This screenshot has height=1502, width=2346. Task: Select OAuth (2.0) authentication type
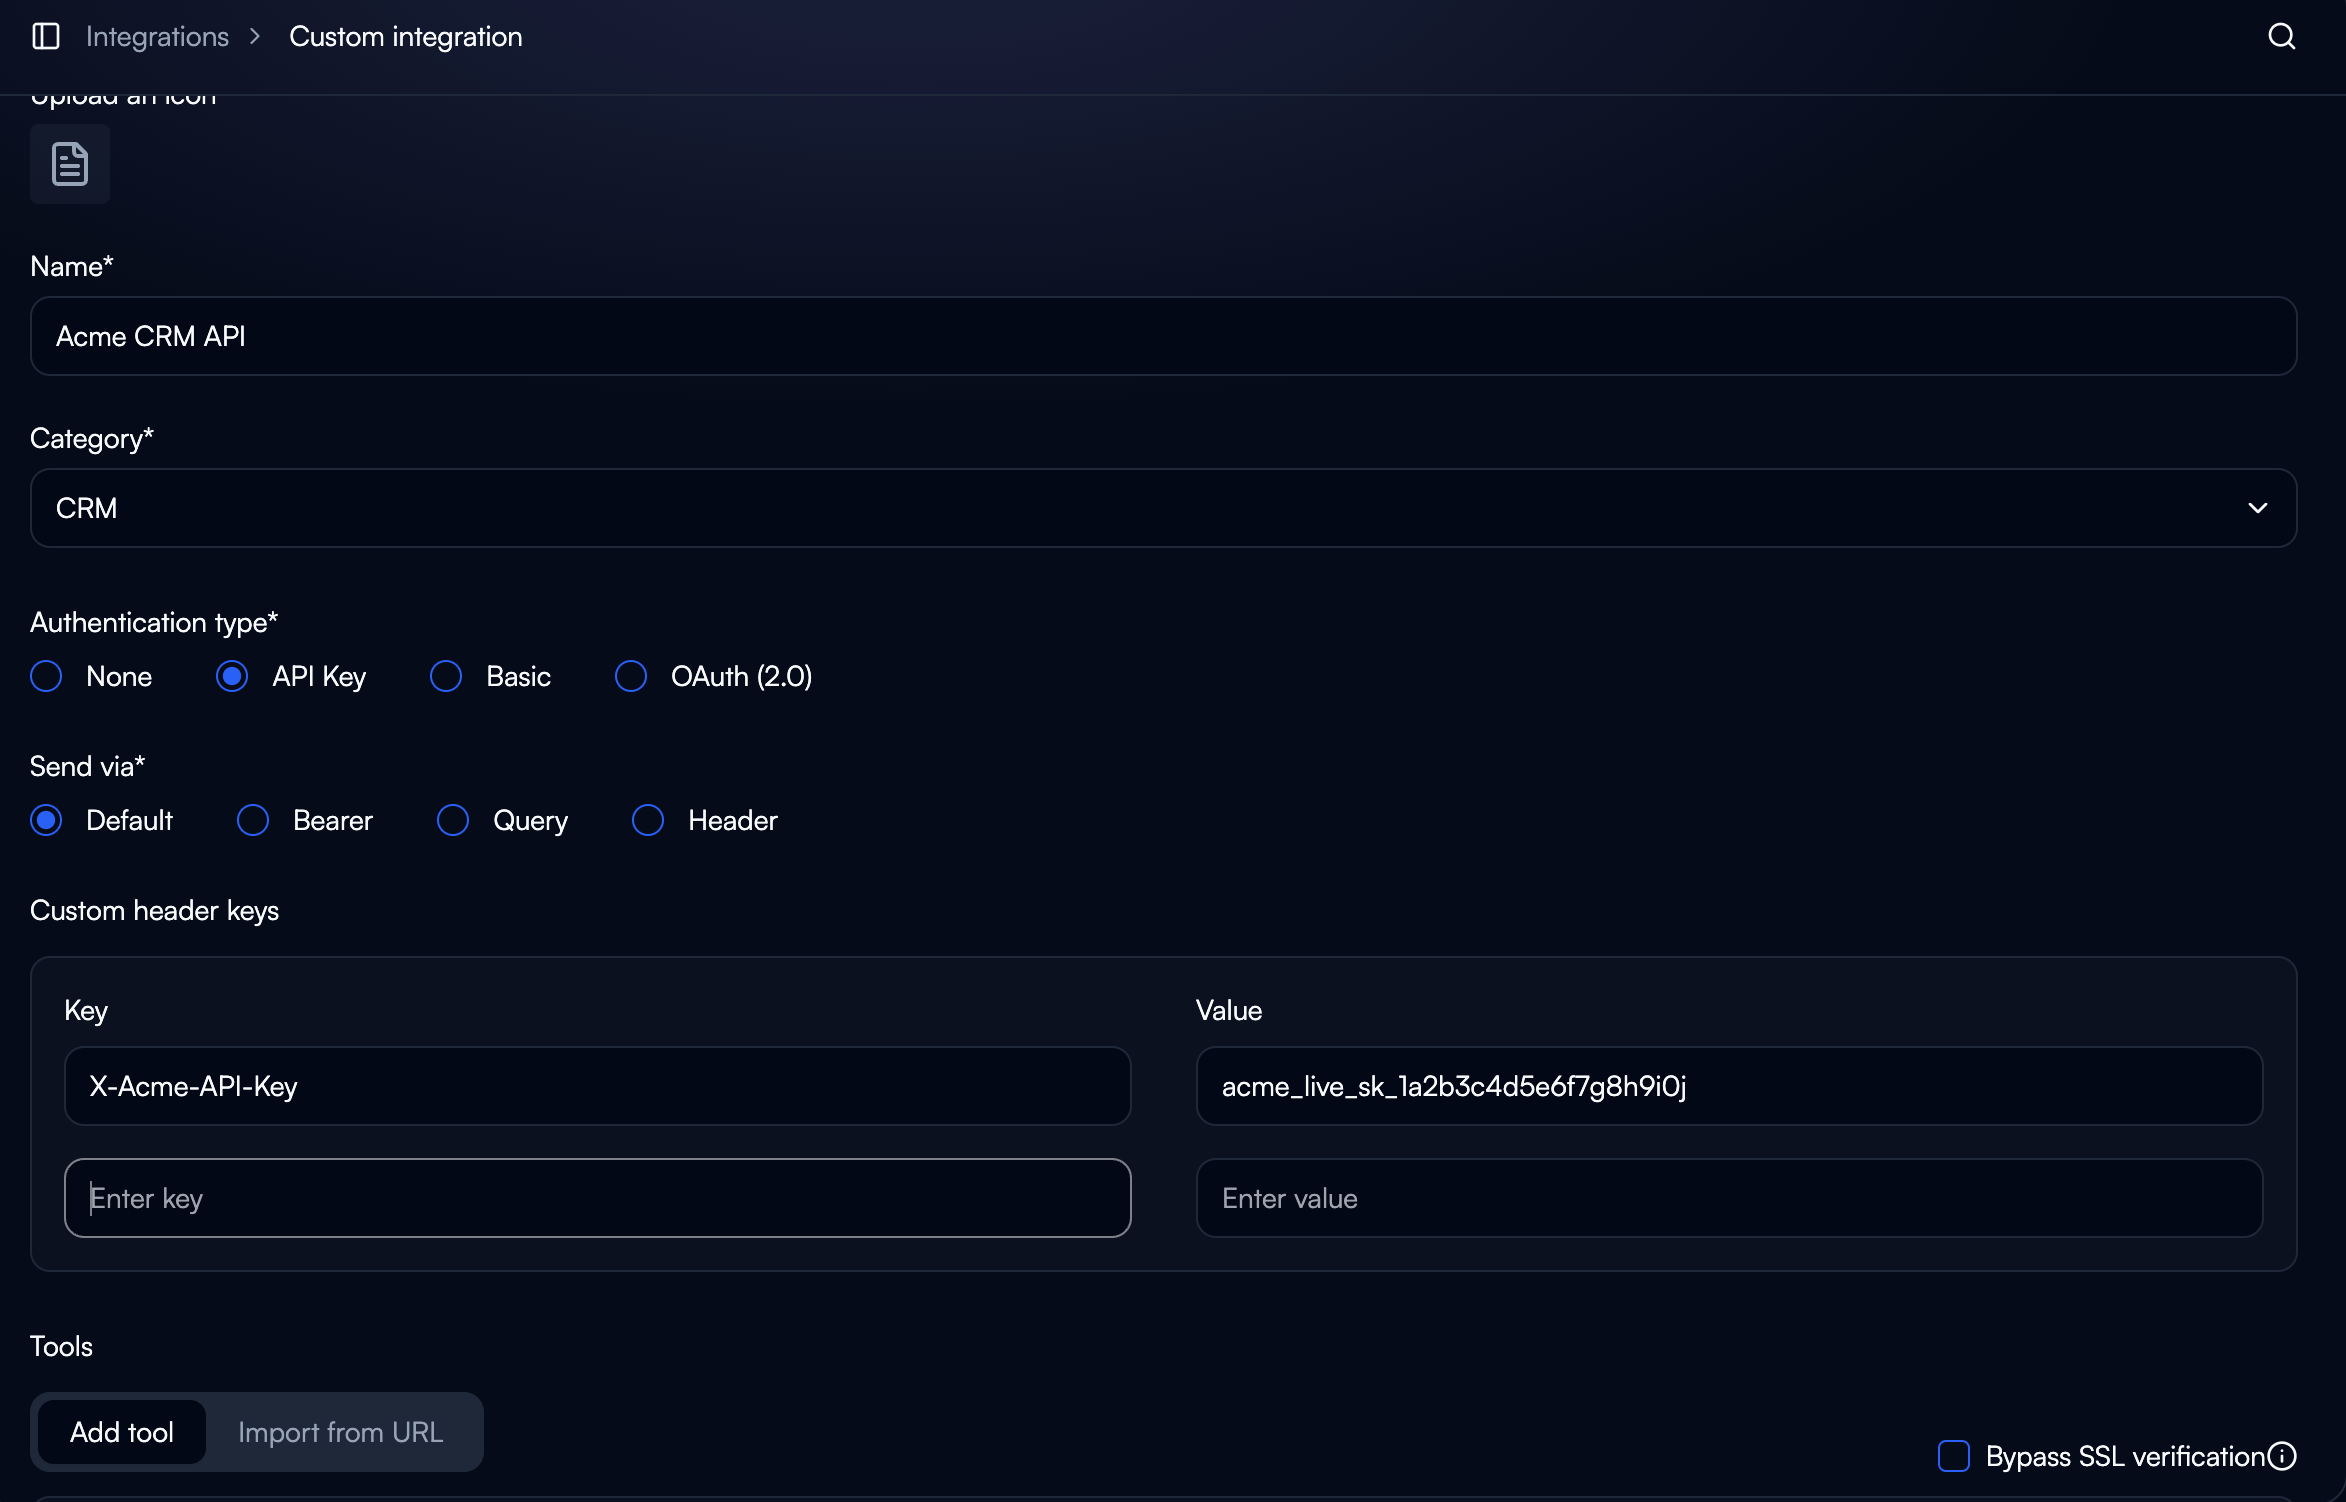click(631, 676)
